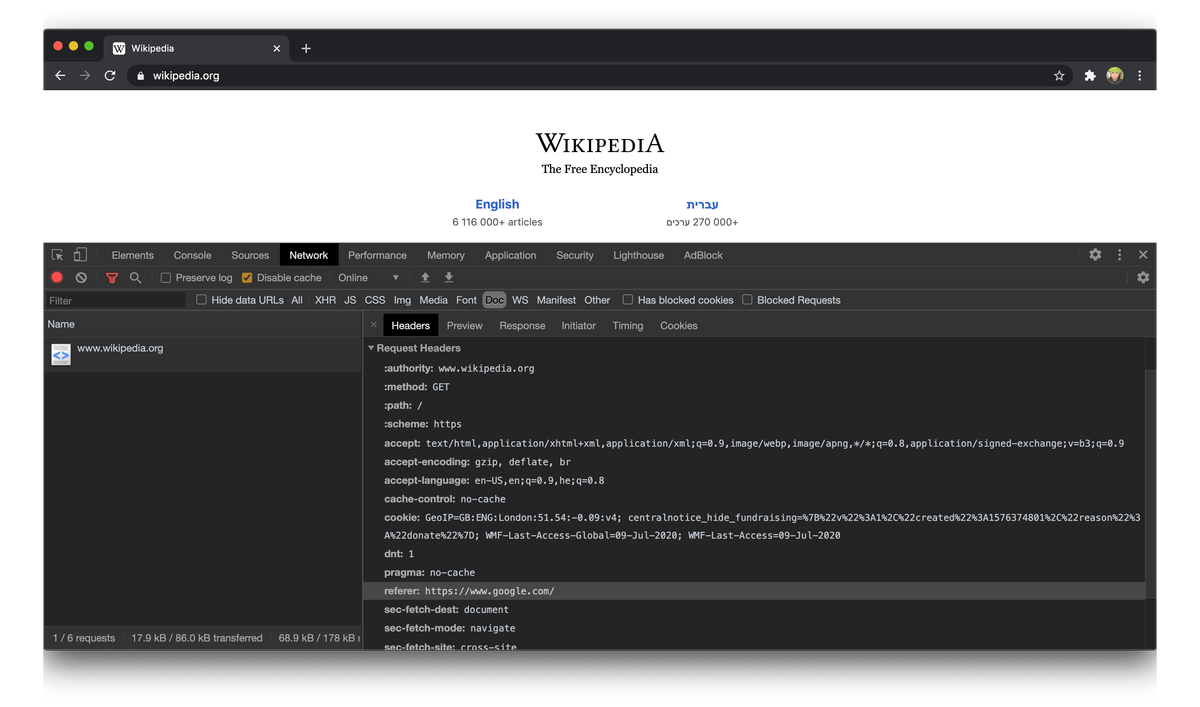Show the Initiator tab
This screenshot has width=1200, height=707.
coord(578,326)
